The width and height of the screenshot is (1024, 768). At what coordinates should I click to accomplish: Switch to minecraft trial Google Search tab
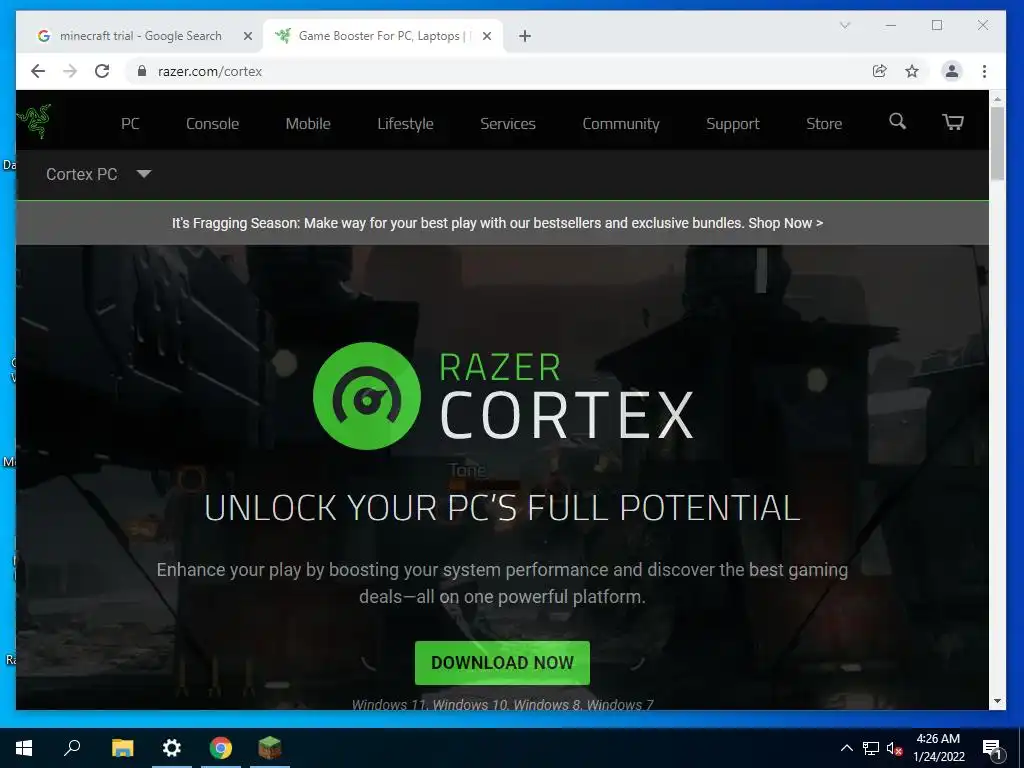tap(139, 36)
